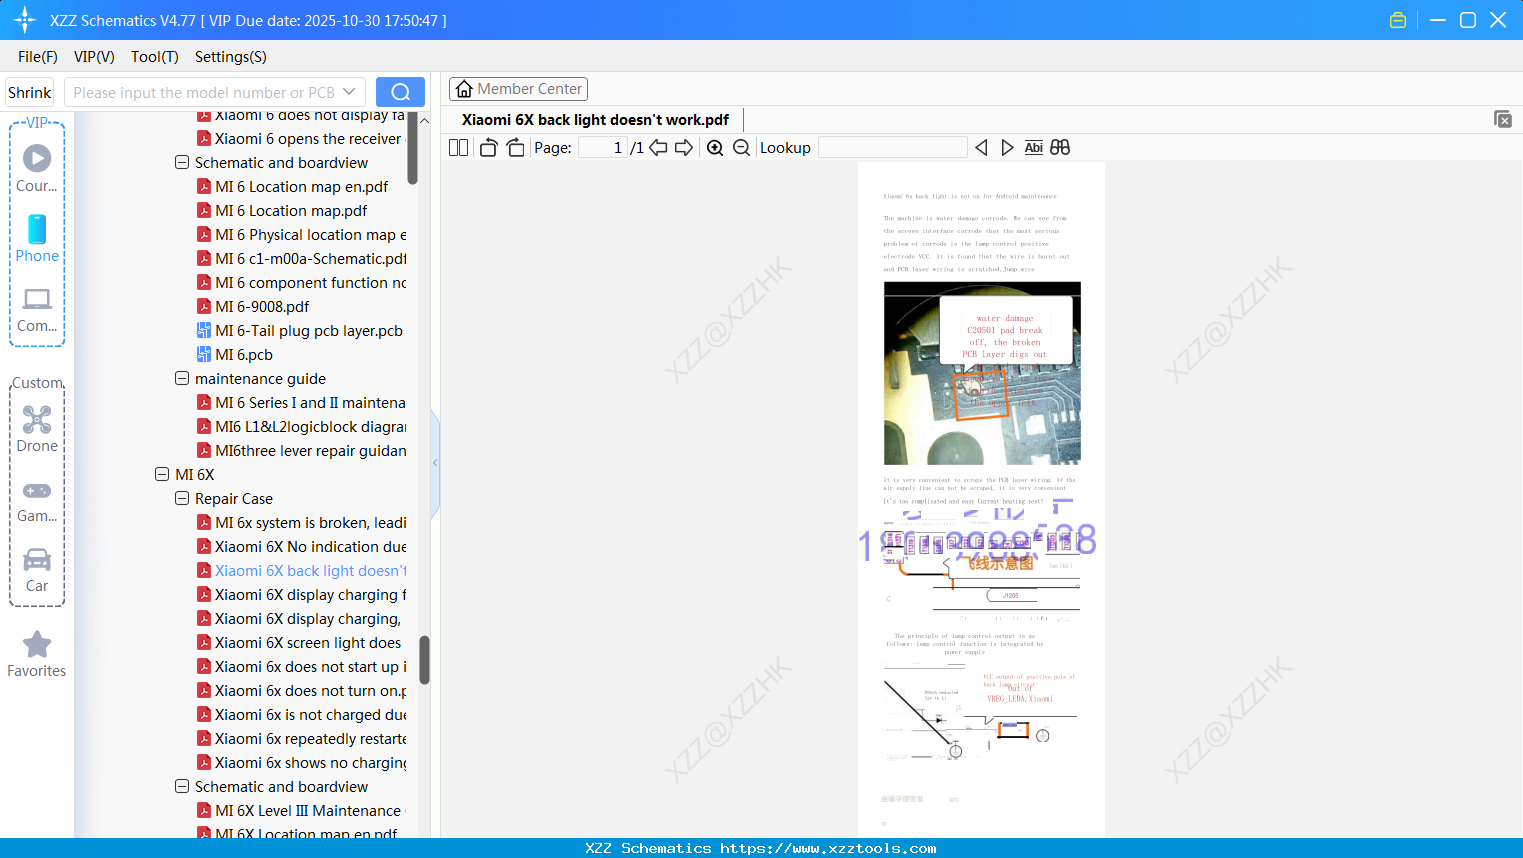Open the Drone category
1523x858 pixels.
37,429
